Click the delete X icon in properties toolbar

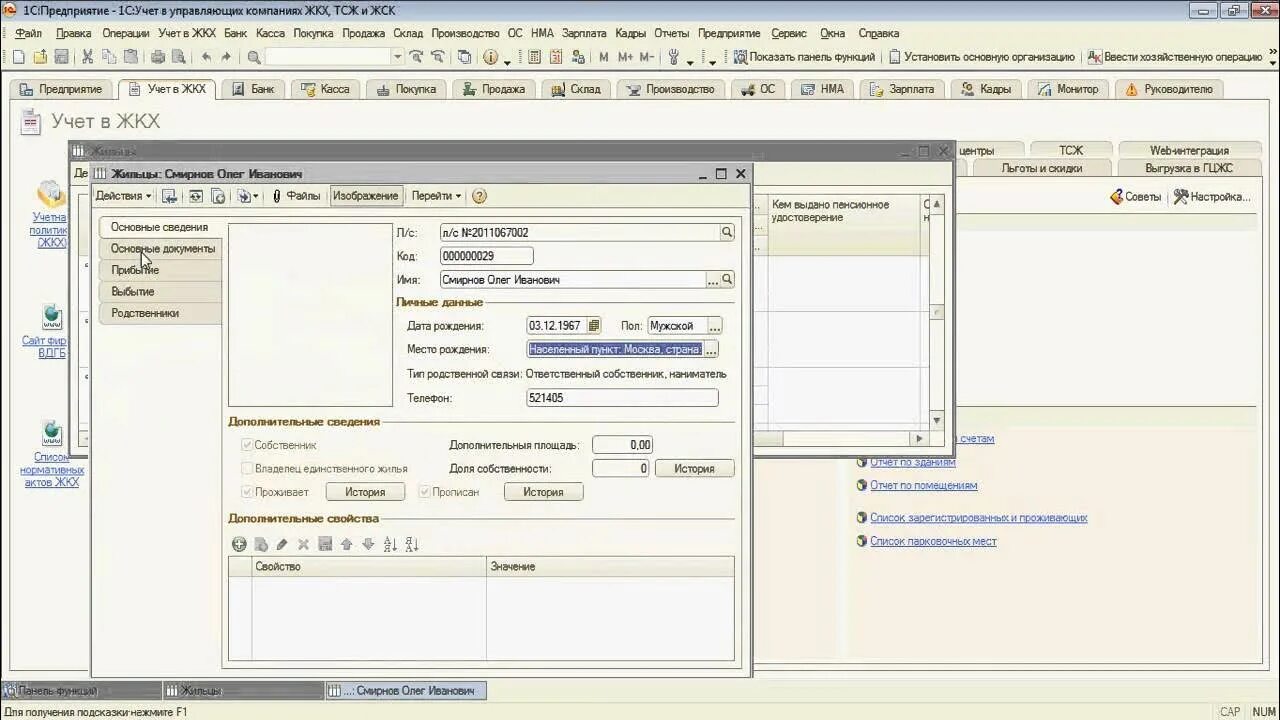[303, 544]
